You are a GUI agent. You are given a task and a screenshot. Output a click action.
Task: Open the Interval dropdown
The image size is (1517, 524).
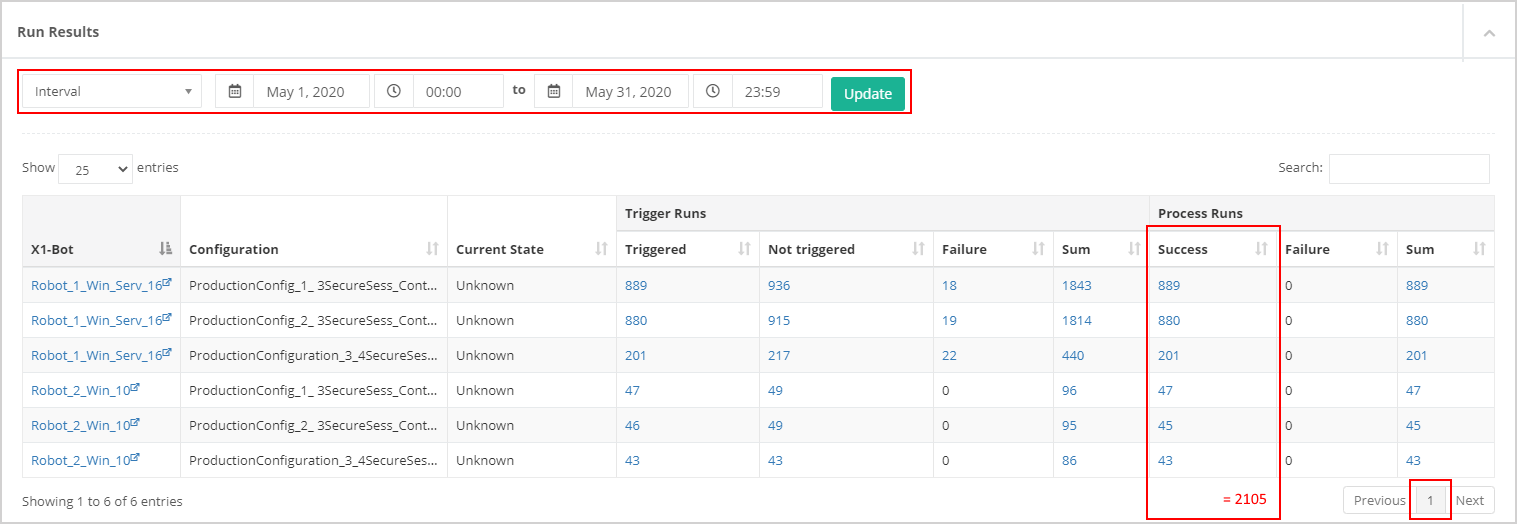(112, 91)
